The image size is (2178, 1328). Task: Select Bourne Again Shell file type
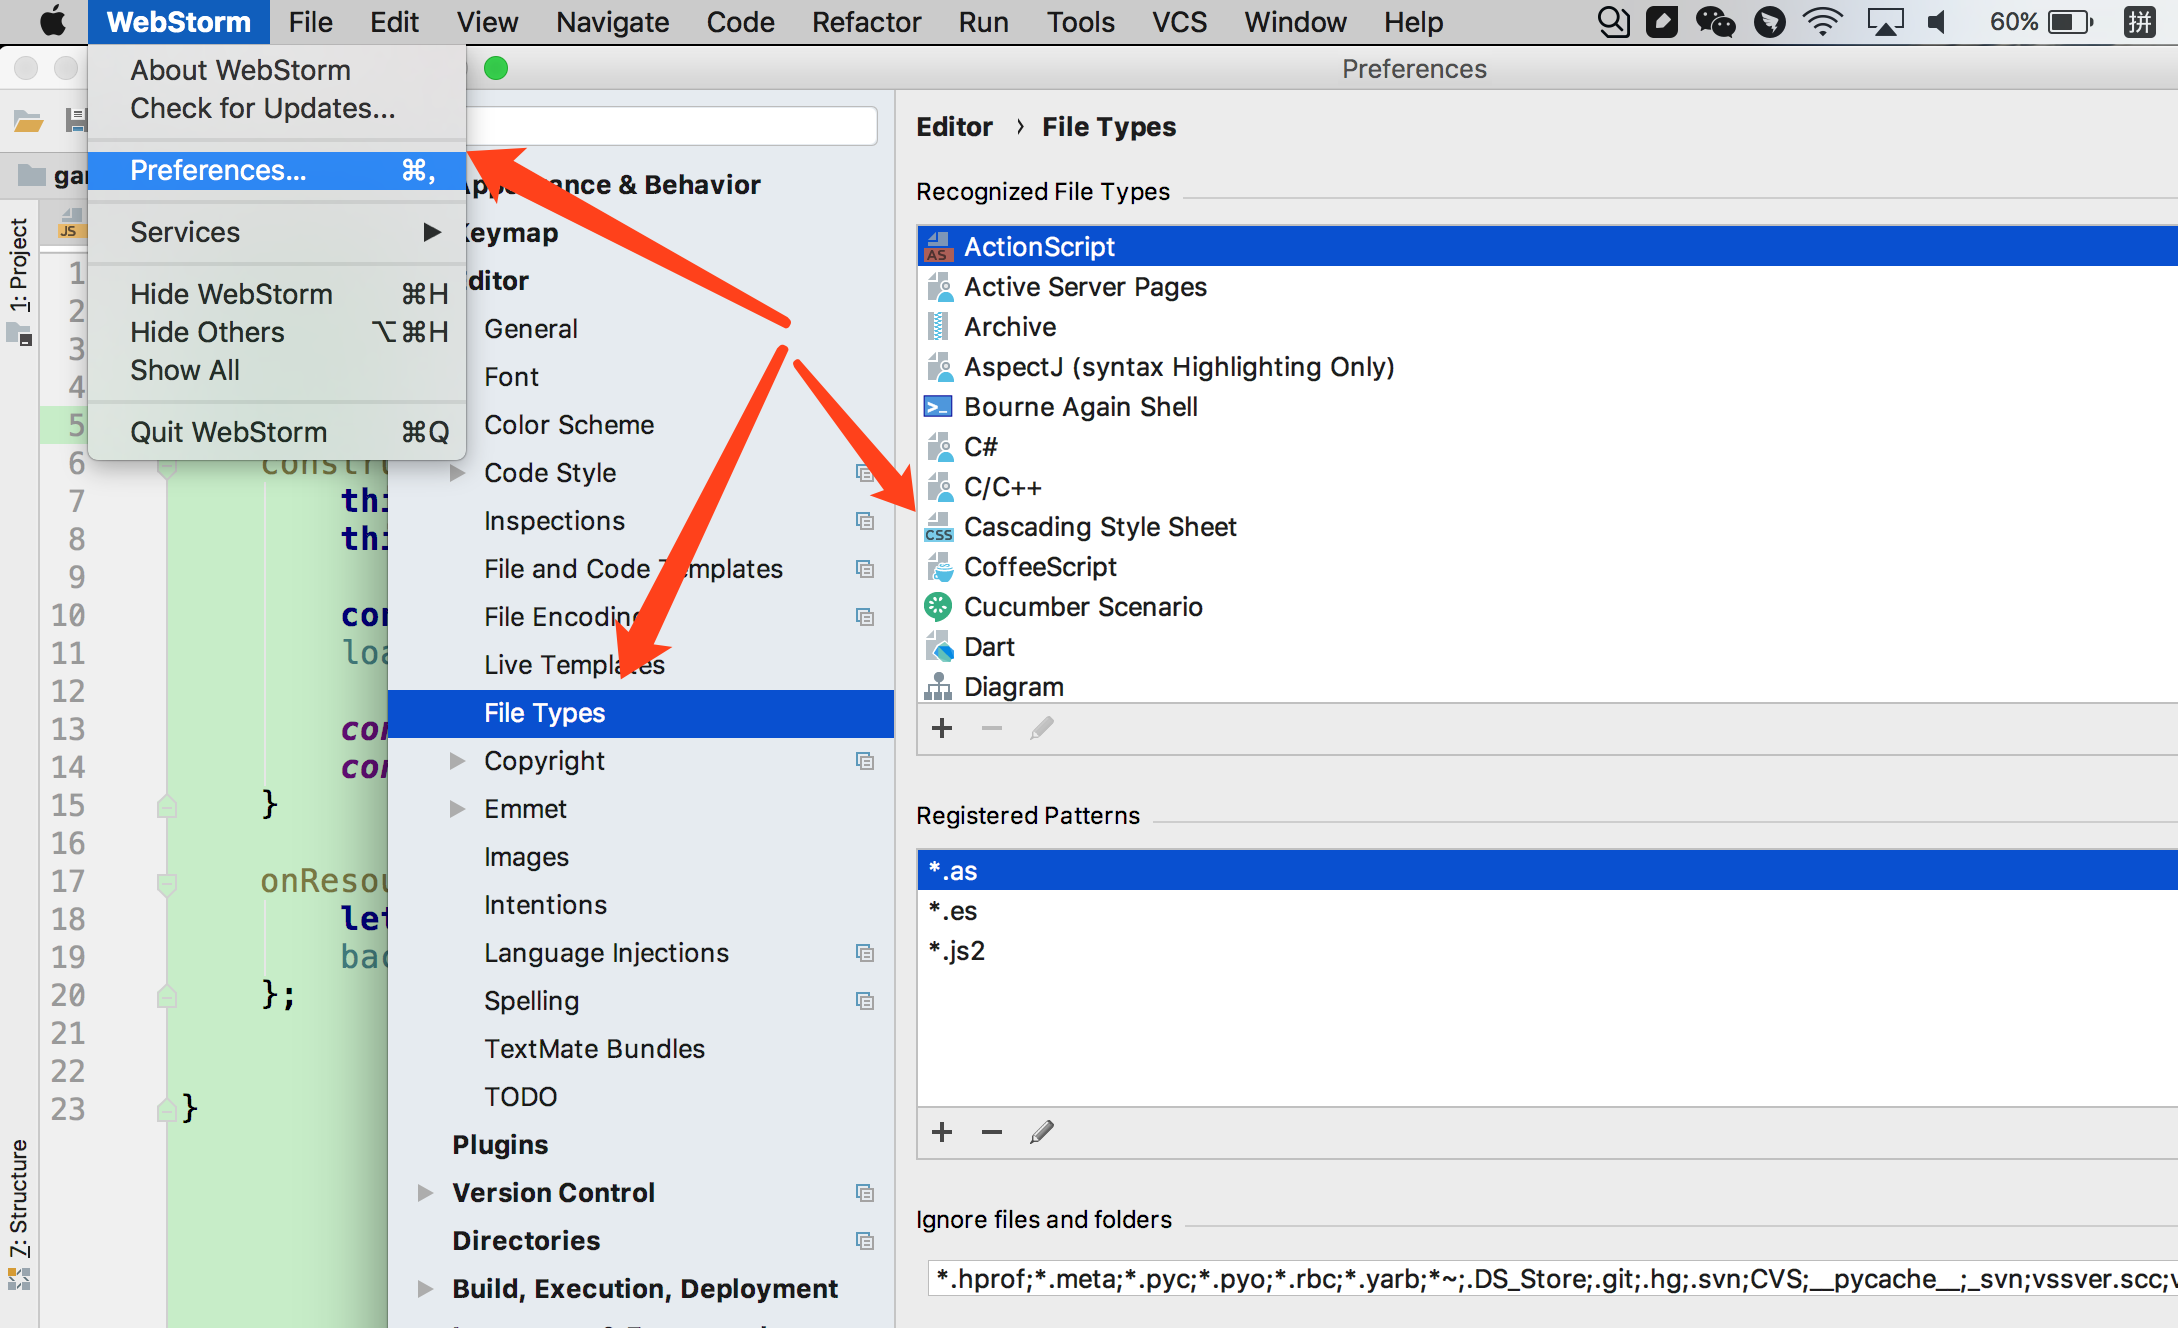pos(1080,407)
